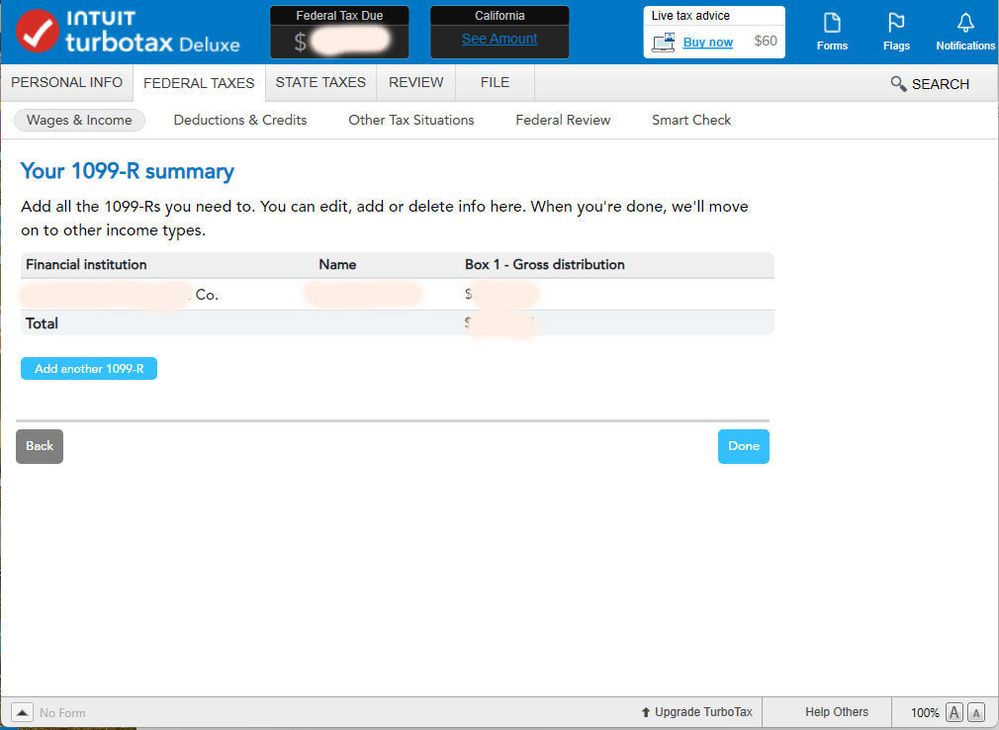999x730 pixels.
Task: Open Other Tax Situations
Action: click(x=411, y=120)
